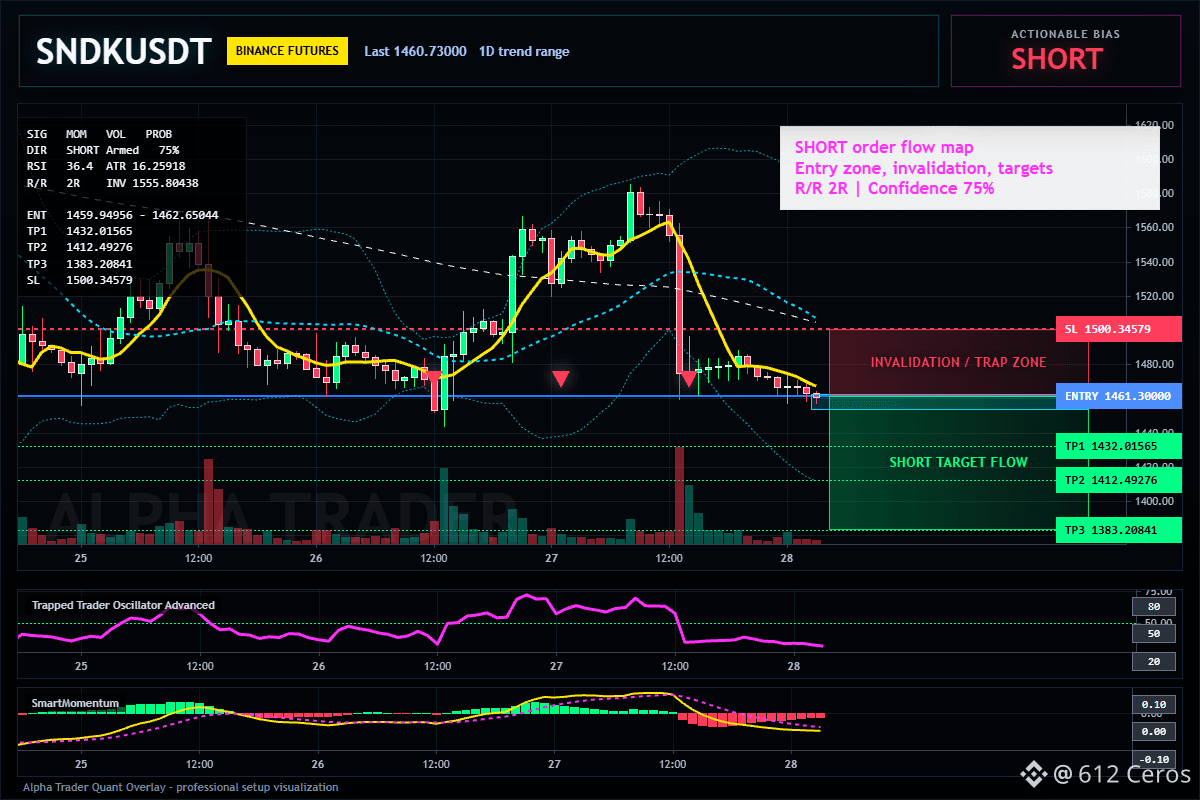Click 'Entry zone, invalidation, targets' annotation line
Screen dimensions: 1200x800
pyautogui.click(x=924, y=168)
